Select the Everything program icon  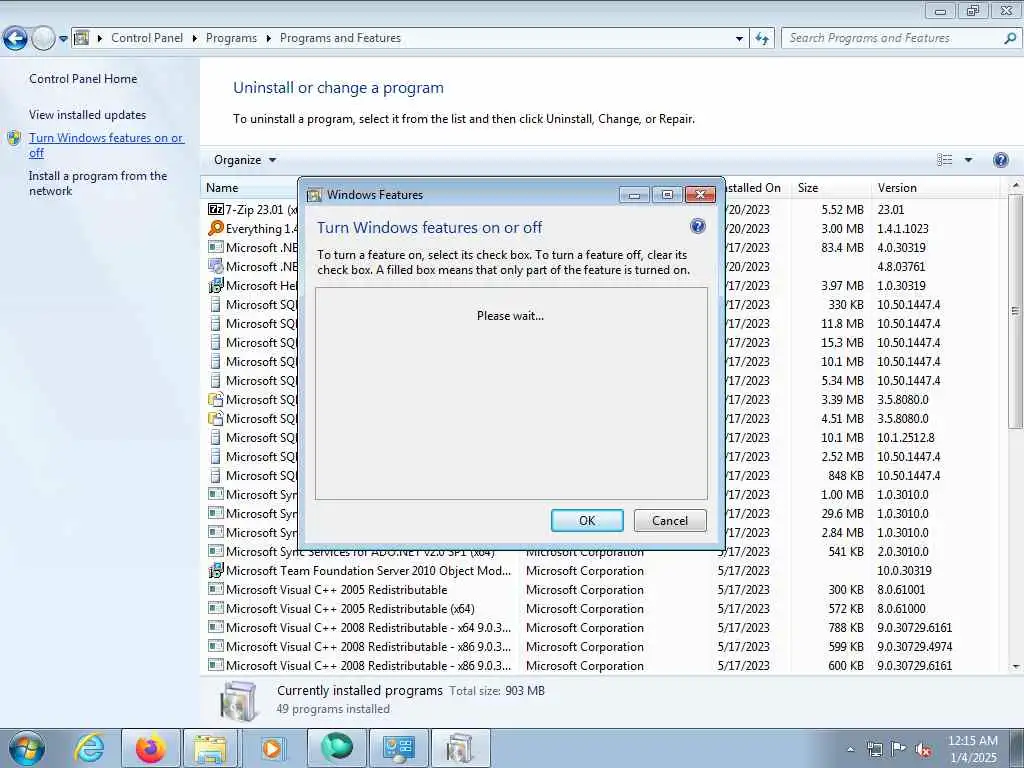click(216, 228)
